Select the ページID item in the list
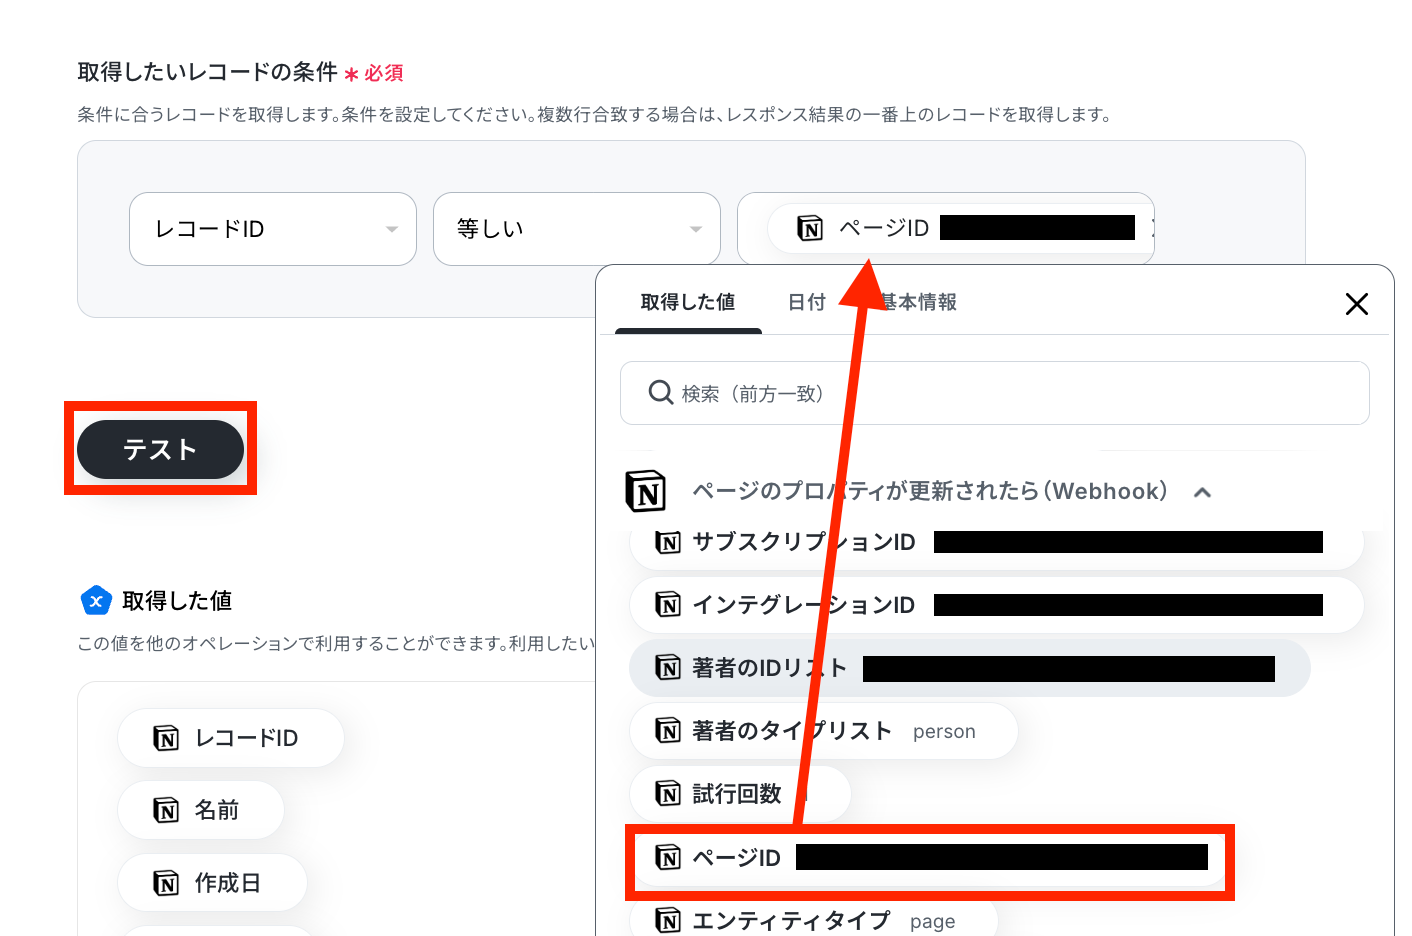The height and width of the screenshot is (936, 1412). point(930,858)
